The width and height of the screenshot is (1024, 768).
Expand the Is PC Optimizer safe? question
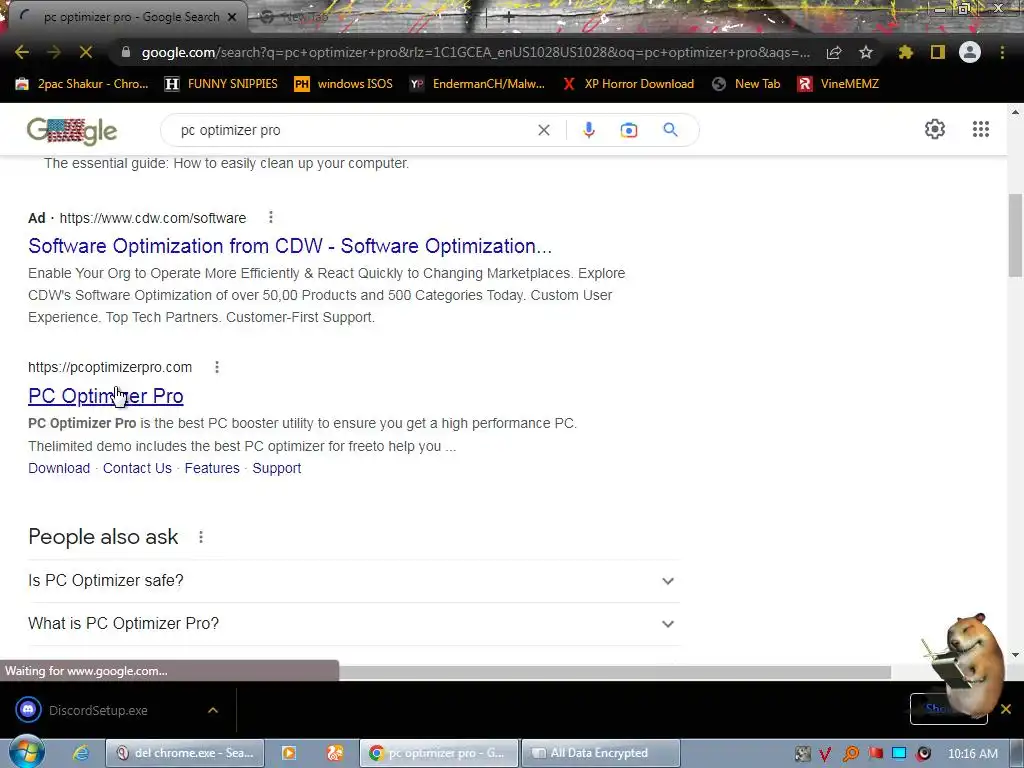tap(353, 581)
